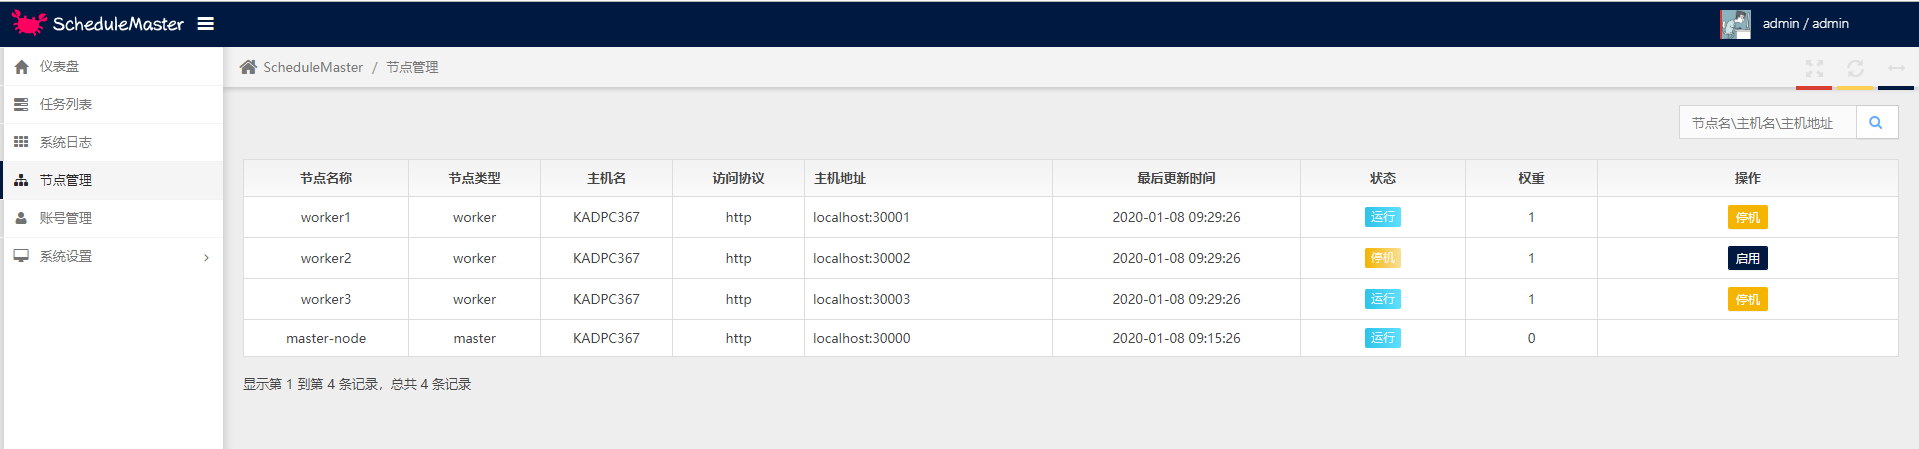Open the admin / admin user menu
The image size is (1919, 449).
[1805, 24]
